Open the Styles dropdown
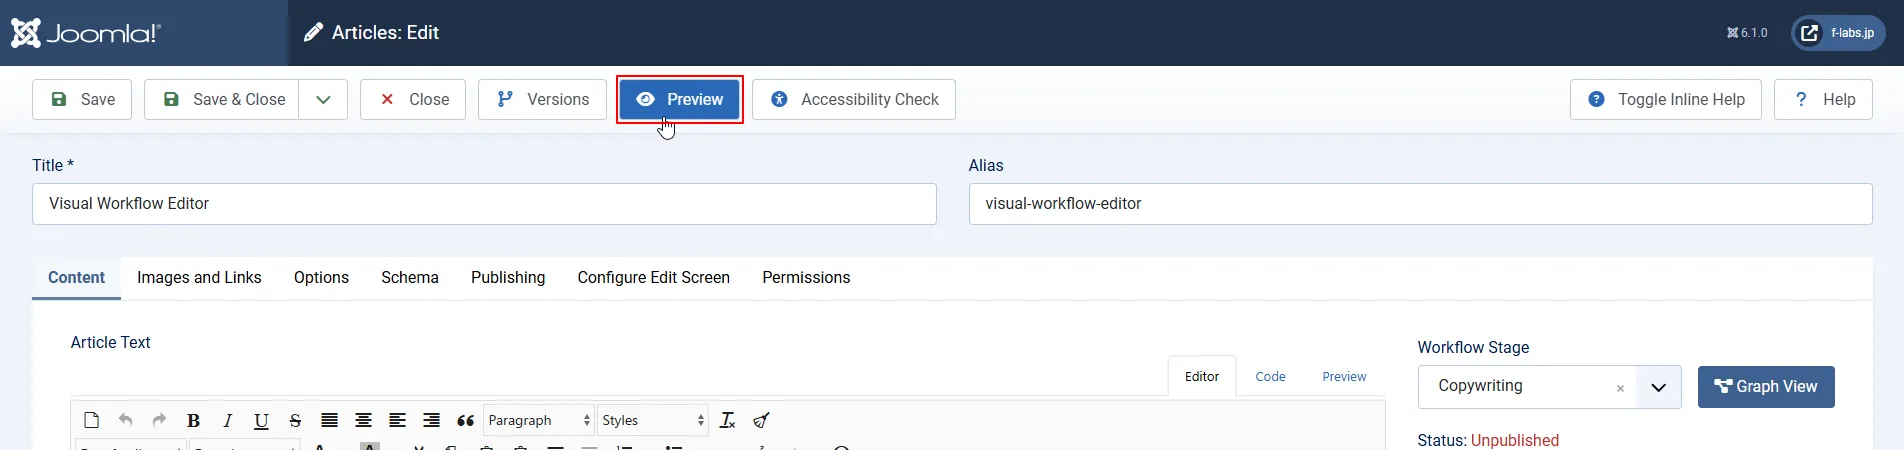 tap(653, 421)
